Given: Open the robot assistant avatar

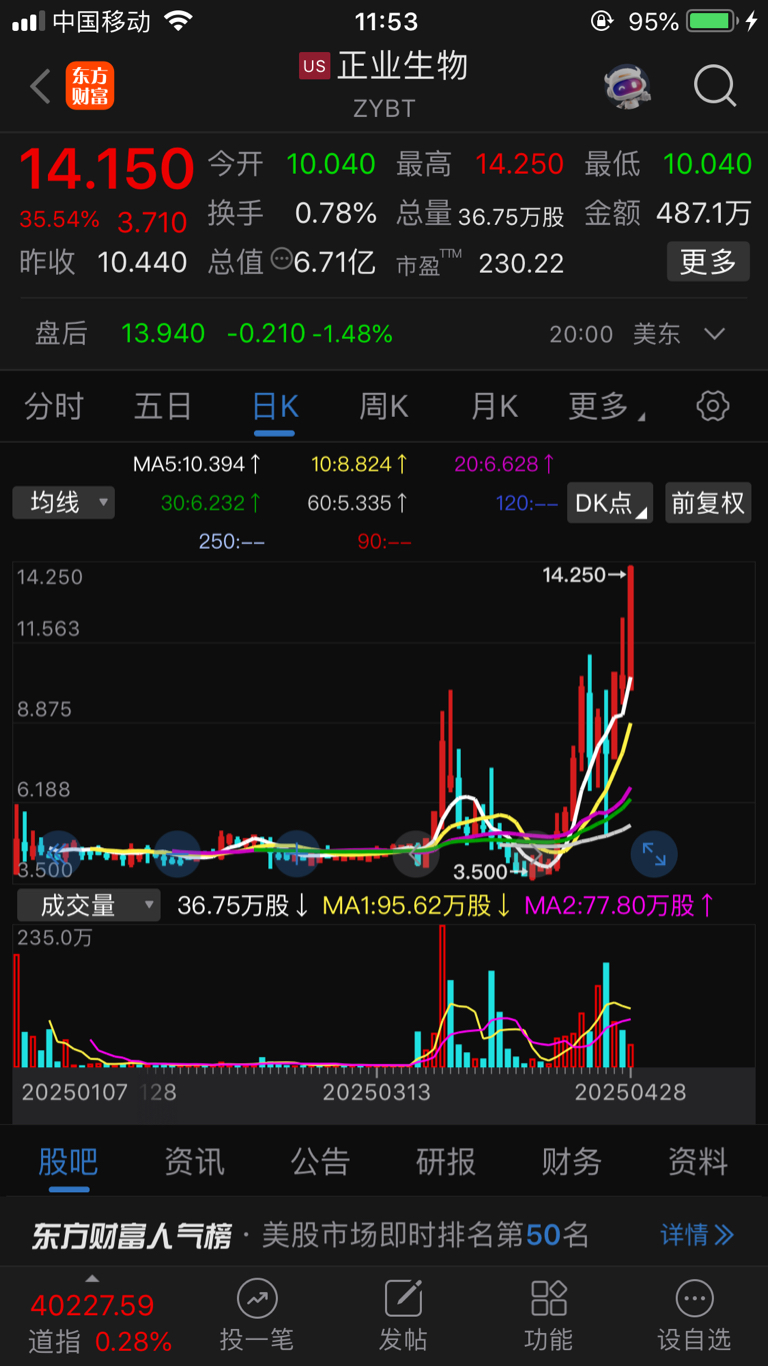Looking at the screenshot, I should (628, 87).
